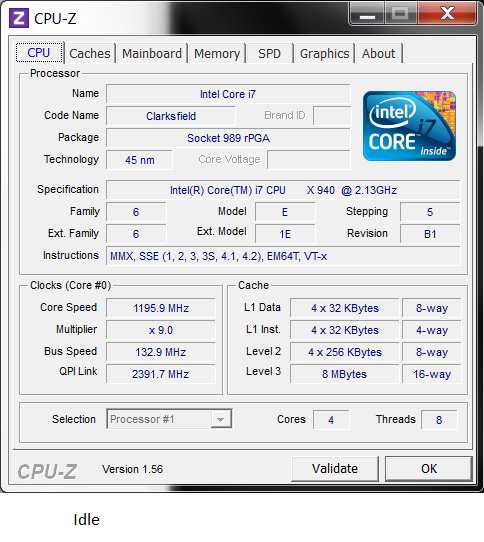The width and height of the screenshot is (484, 542).
Task: Show the About tab
Action: coord(379,54)
